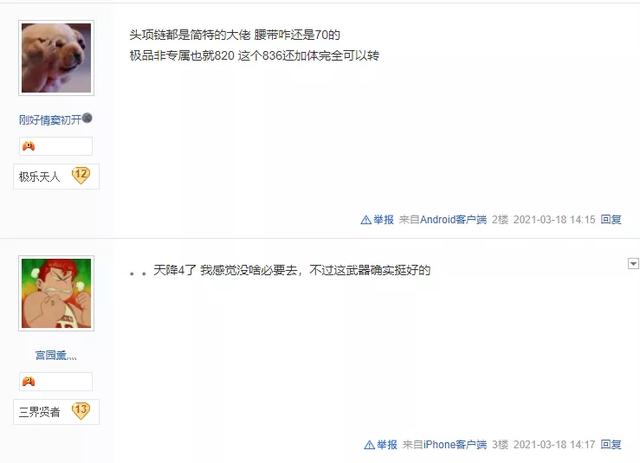Click the orange game icon under 刚好情窦初开

[x=29, y=146]
